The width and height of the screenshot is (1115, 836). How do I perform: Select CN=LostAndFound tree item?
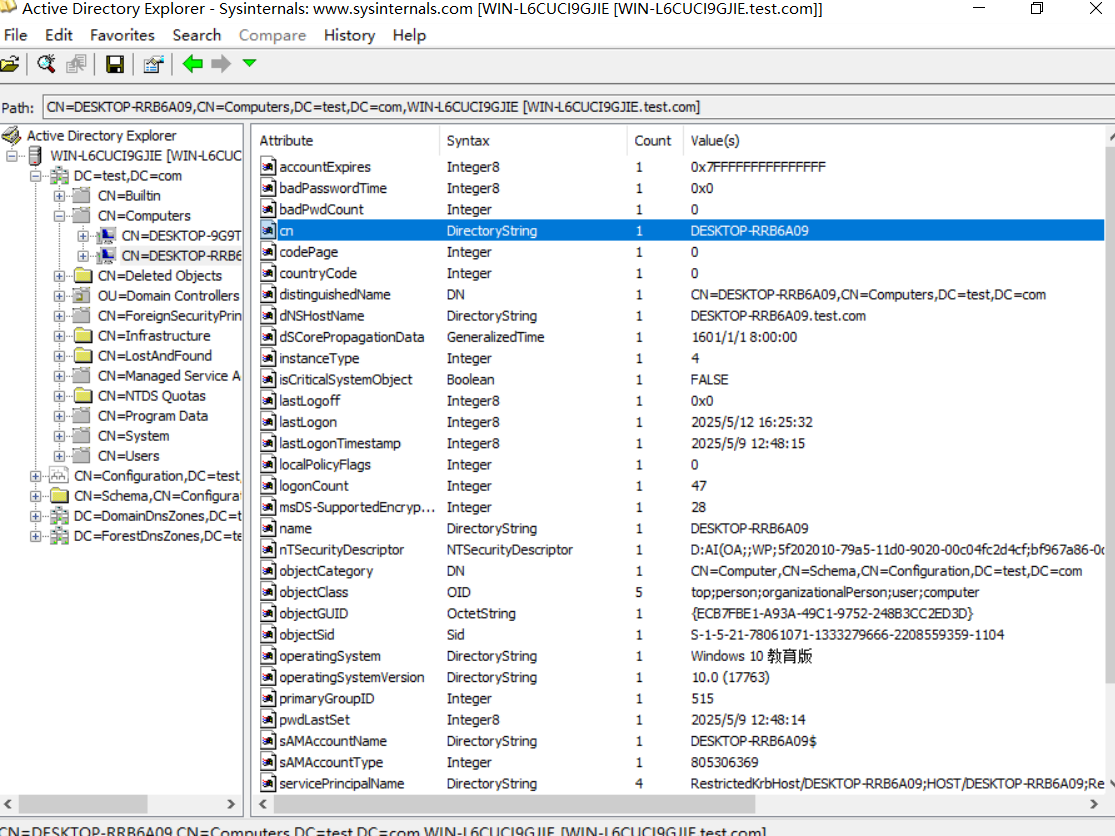(154, 355)
